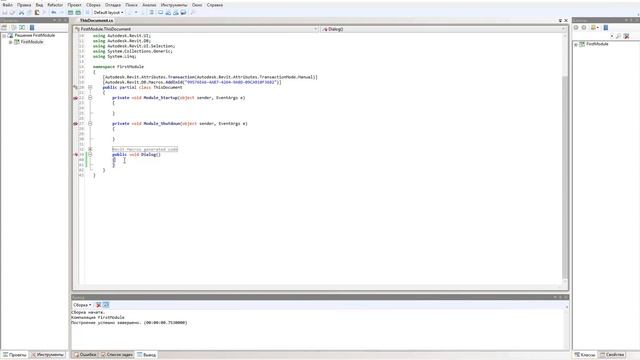Click the second Projects panel toolbar icon

14,27
